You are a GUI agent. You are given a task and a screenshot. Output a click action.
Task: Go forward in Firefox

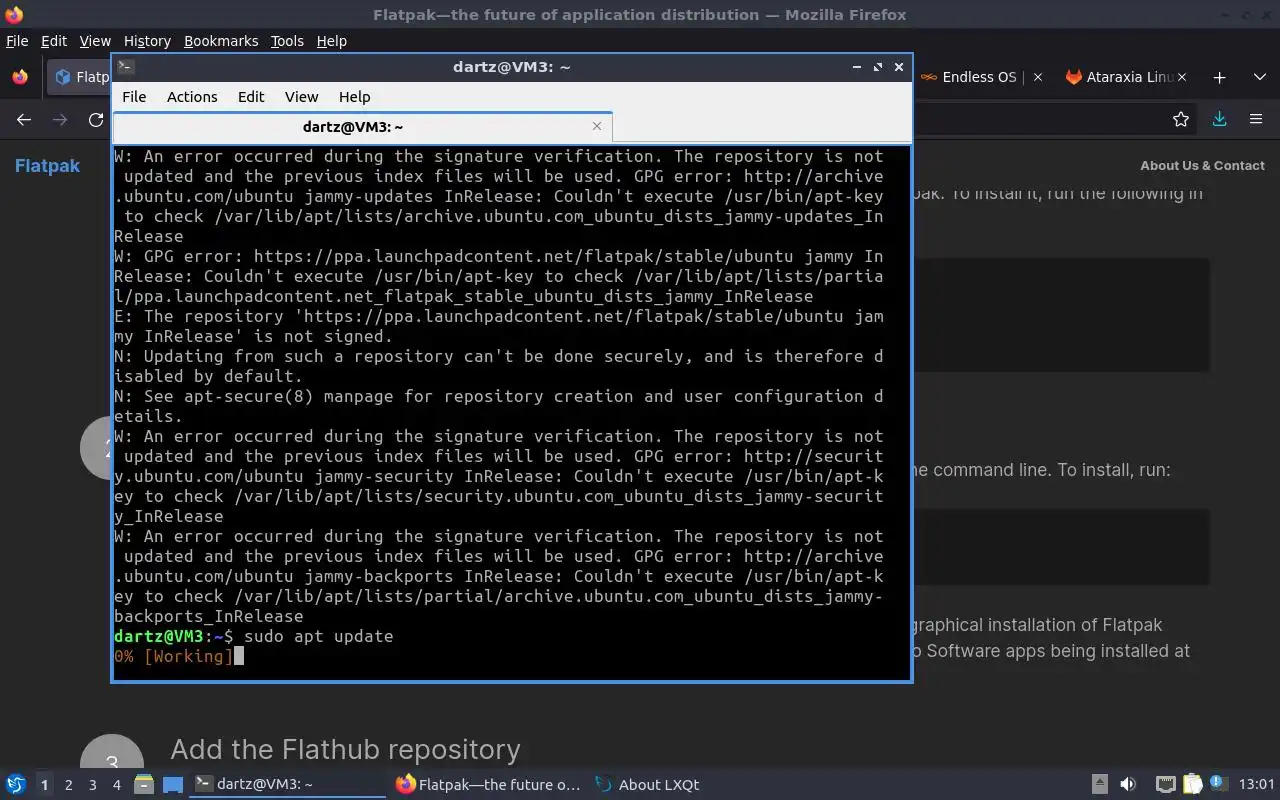pyautogui.click(x=60, y=120)
